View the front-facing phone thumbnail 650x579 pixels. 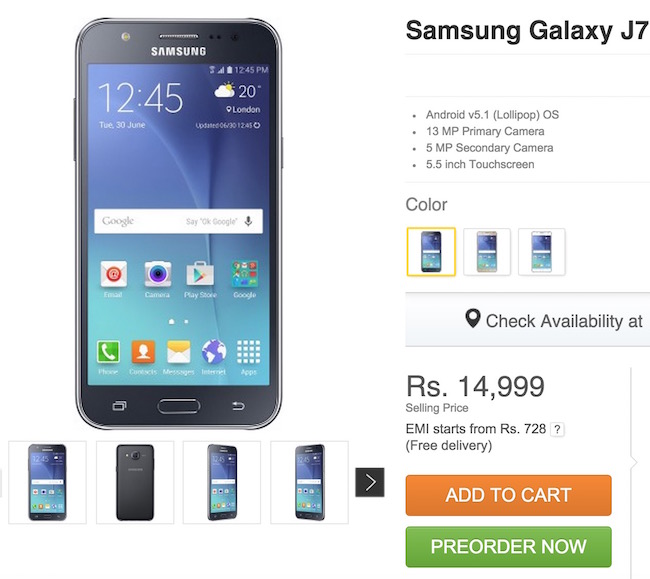point(47,482)
